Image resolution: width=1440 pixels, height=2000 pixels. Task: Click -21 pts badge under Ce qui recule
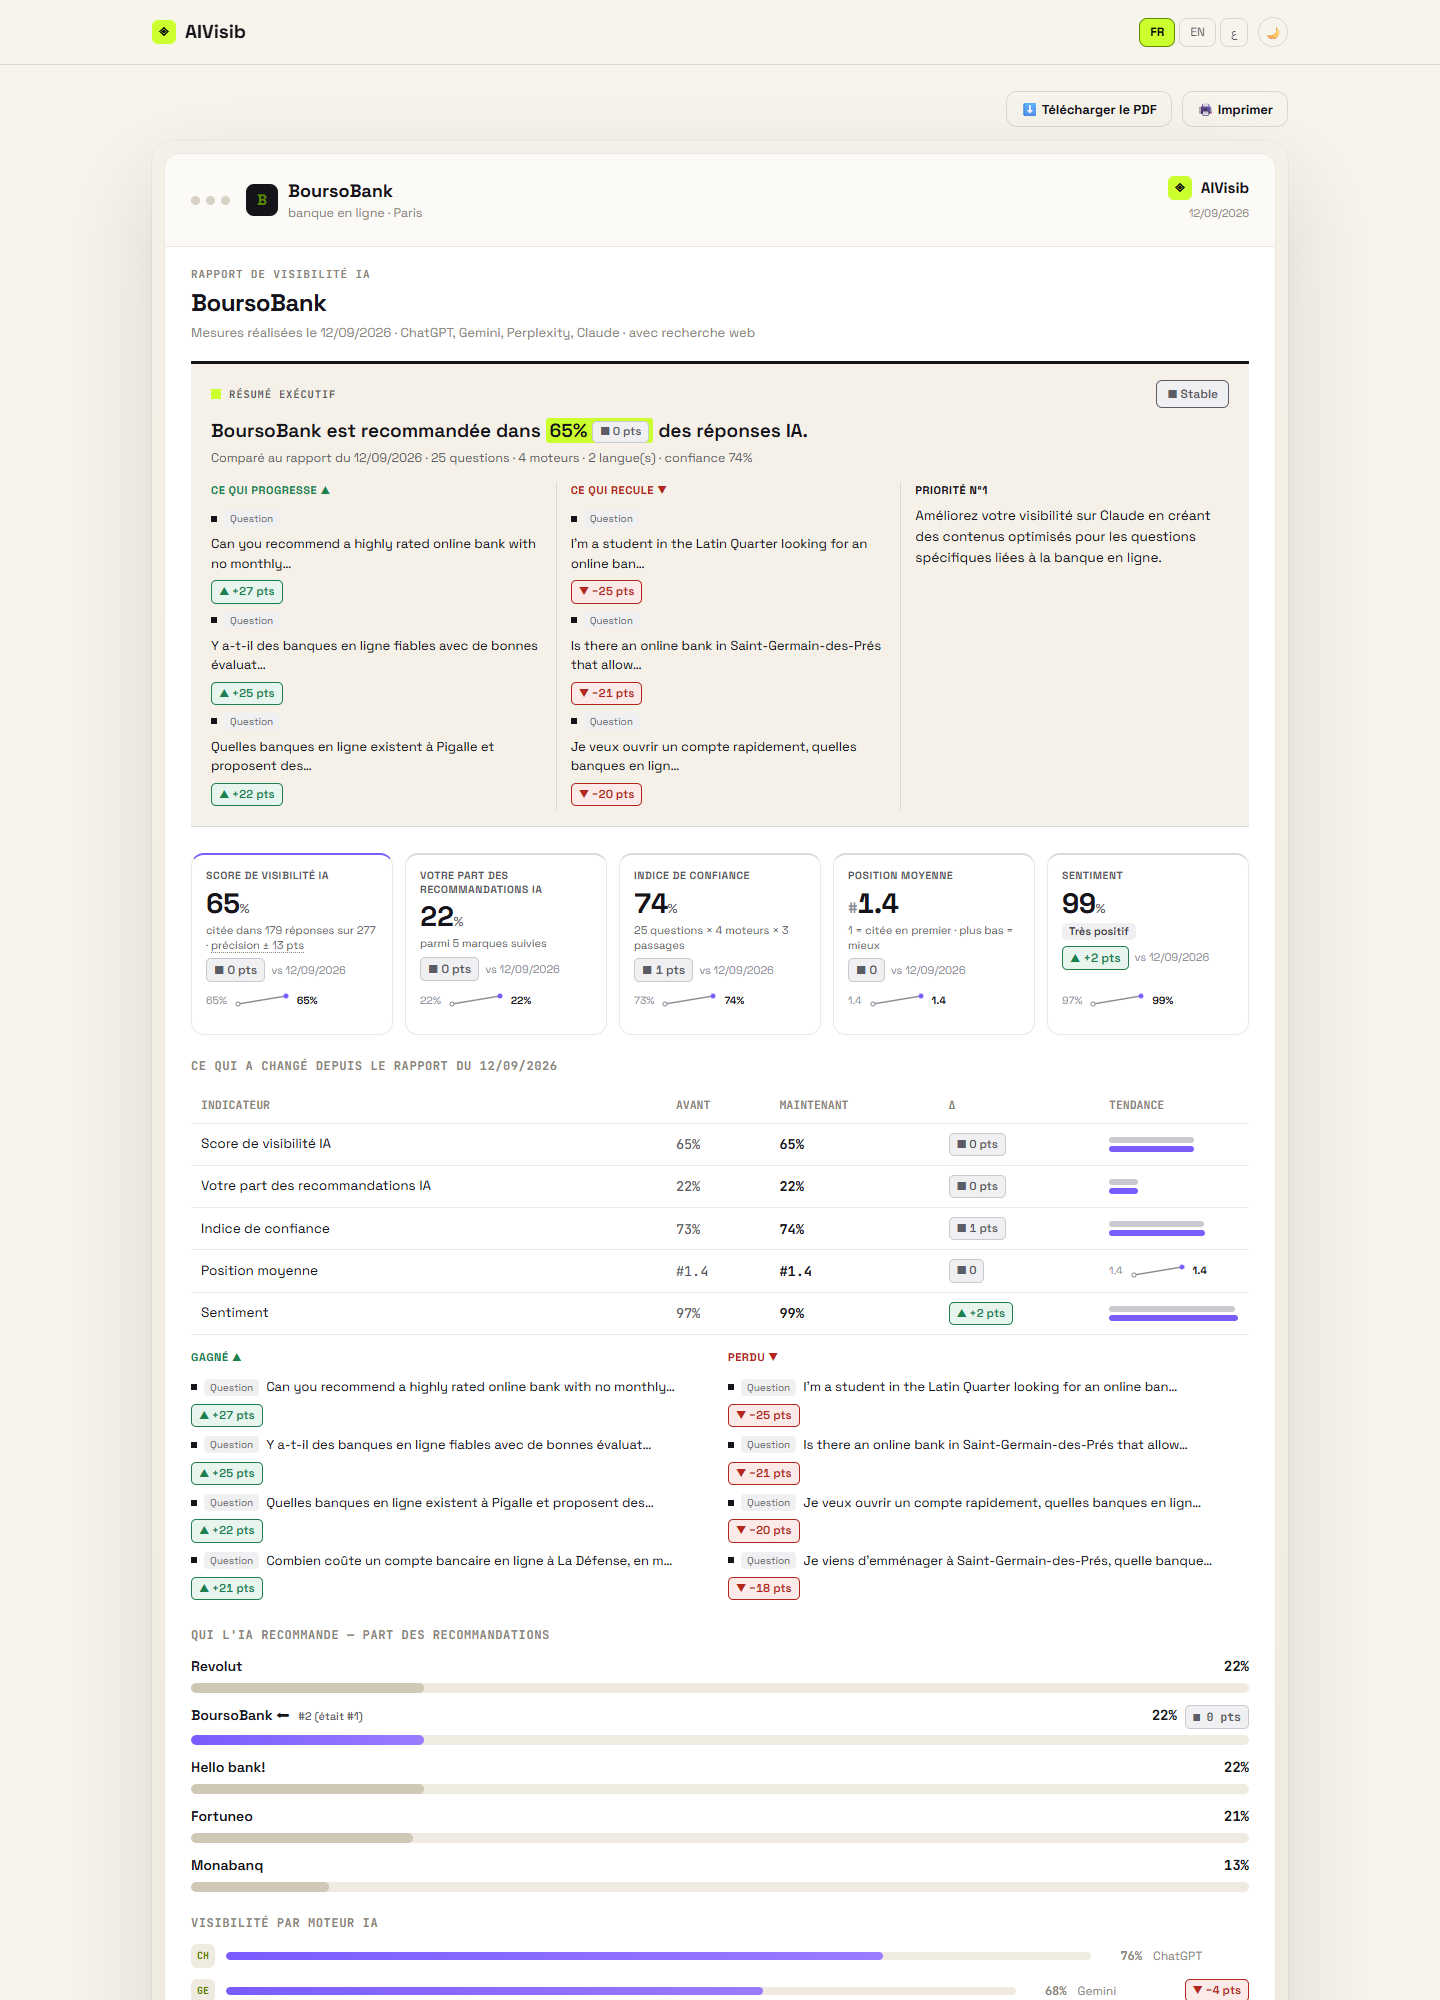[606, 693]
